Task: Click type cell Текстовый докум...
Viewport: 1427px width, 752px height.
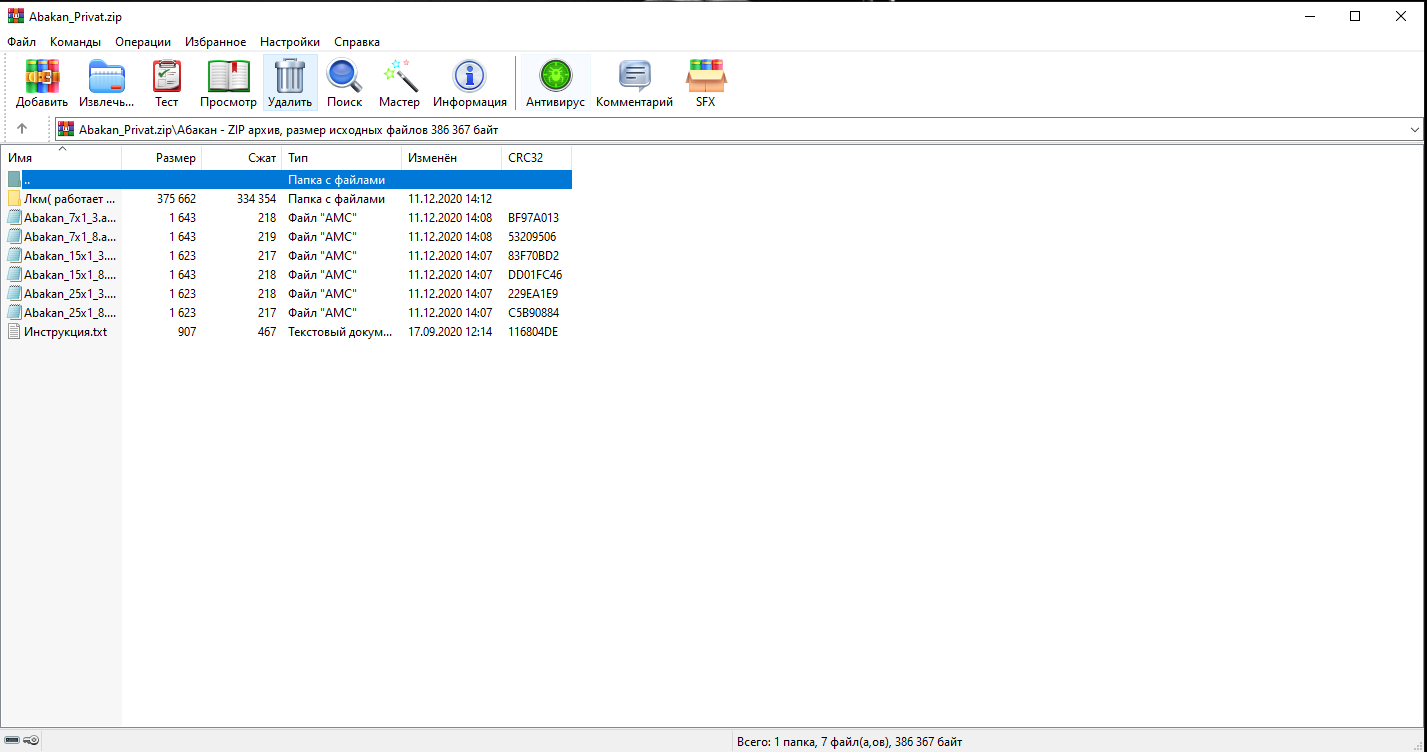Action: (341, 332)
